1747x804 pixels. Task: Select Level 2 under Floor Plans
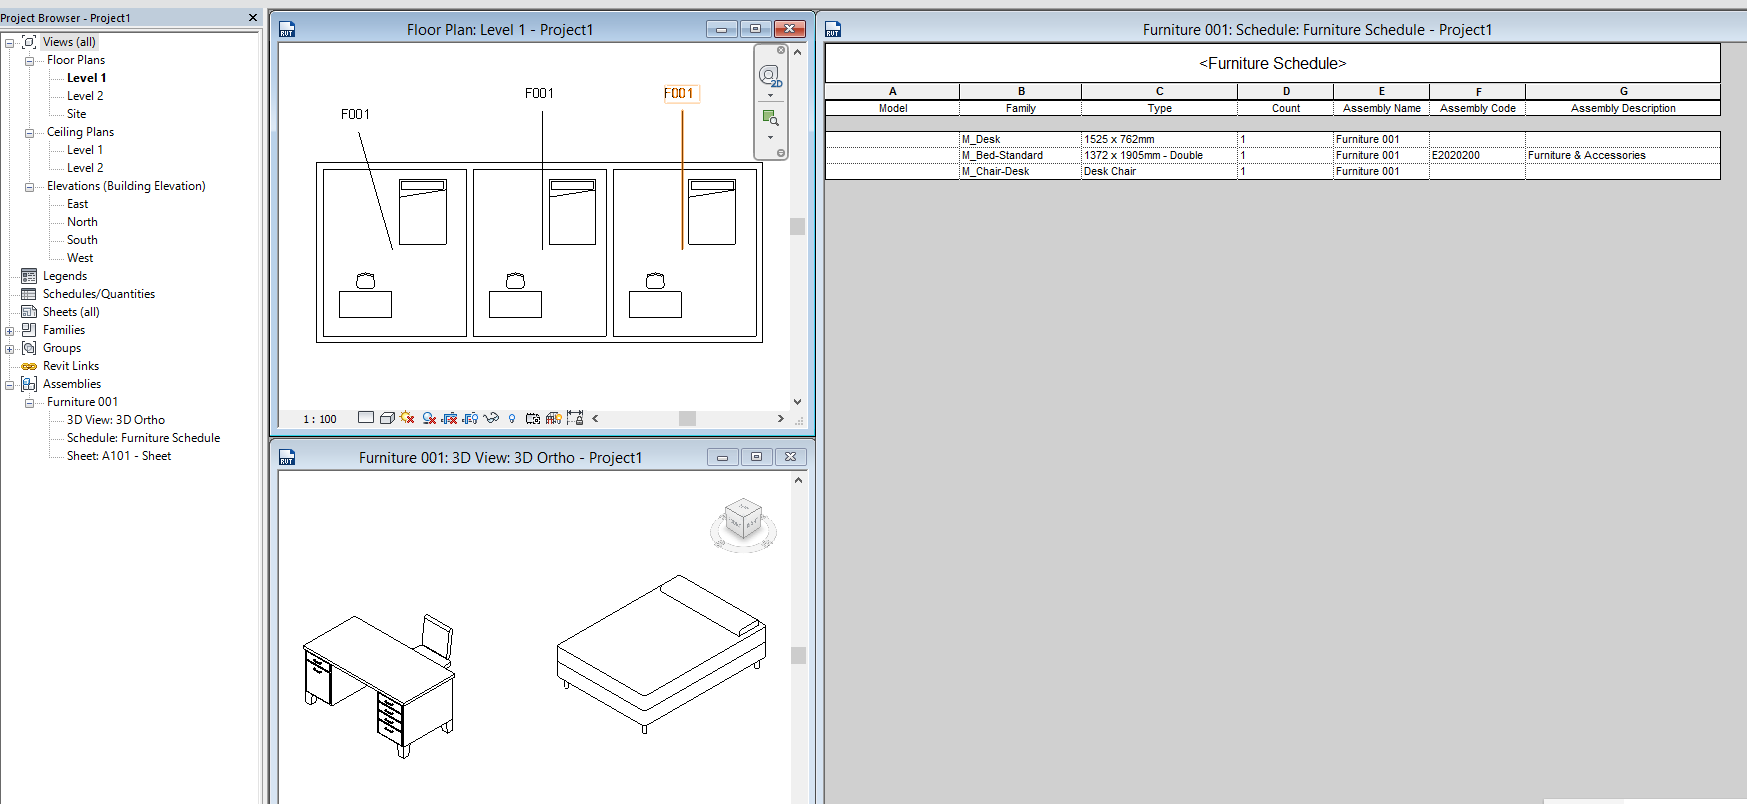pyautogui.click(x=85, y=96)
